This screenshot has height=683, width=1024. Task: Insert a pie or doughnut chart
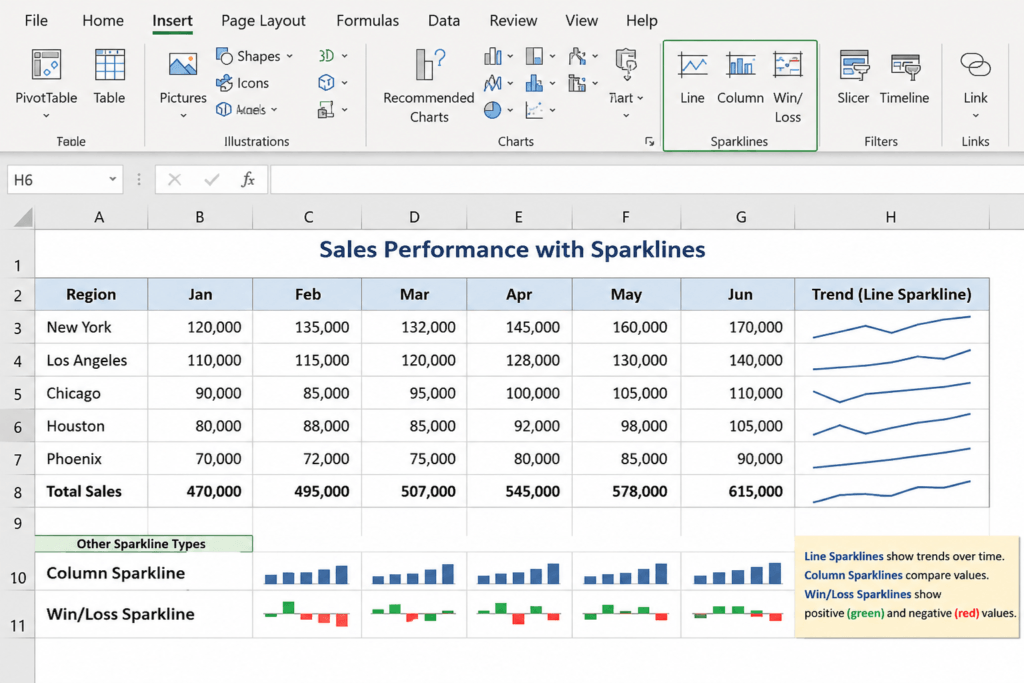[492, 110]
